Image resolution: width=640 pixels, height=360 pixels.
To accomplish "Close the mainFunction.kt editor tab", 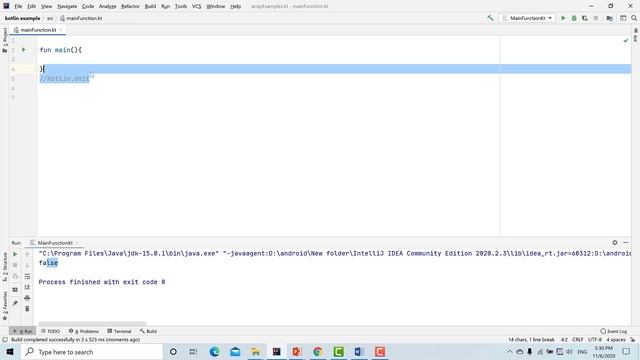I will (x=61, y=30).
